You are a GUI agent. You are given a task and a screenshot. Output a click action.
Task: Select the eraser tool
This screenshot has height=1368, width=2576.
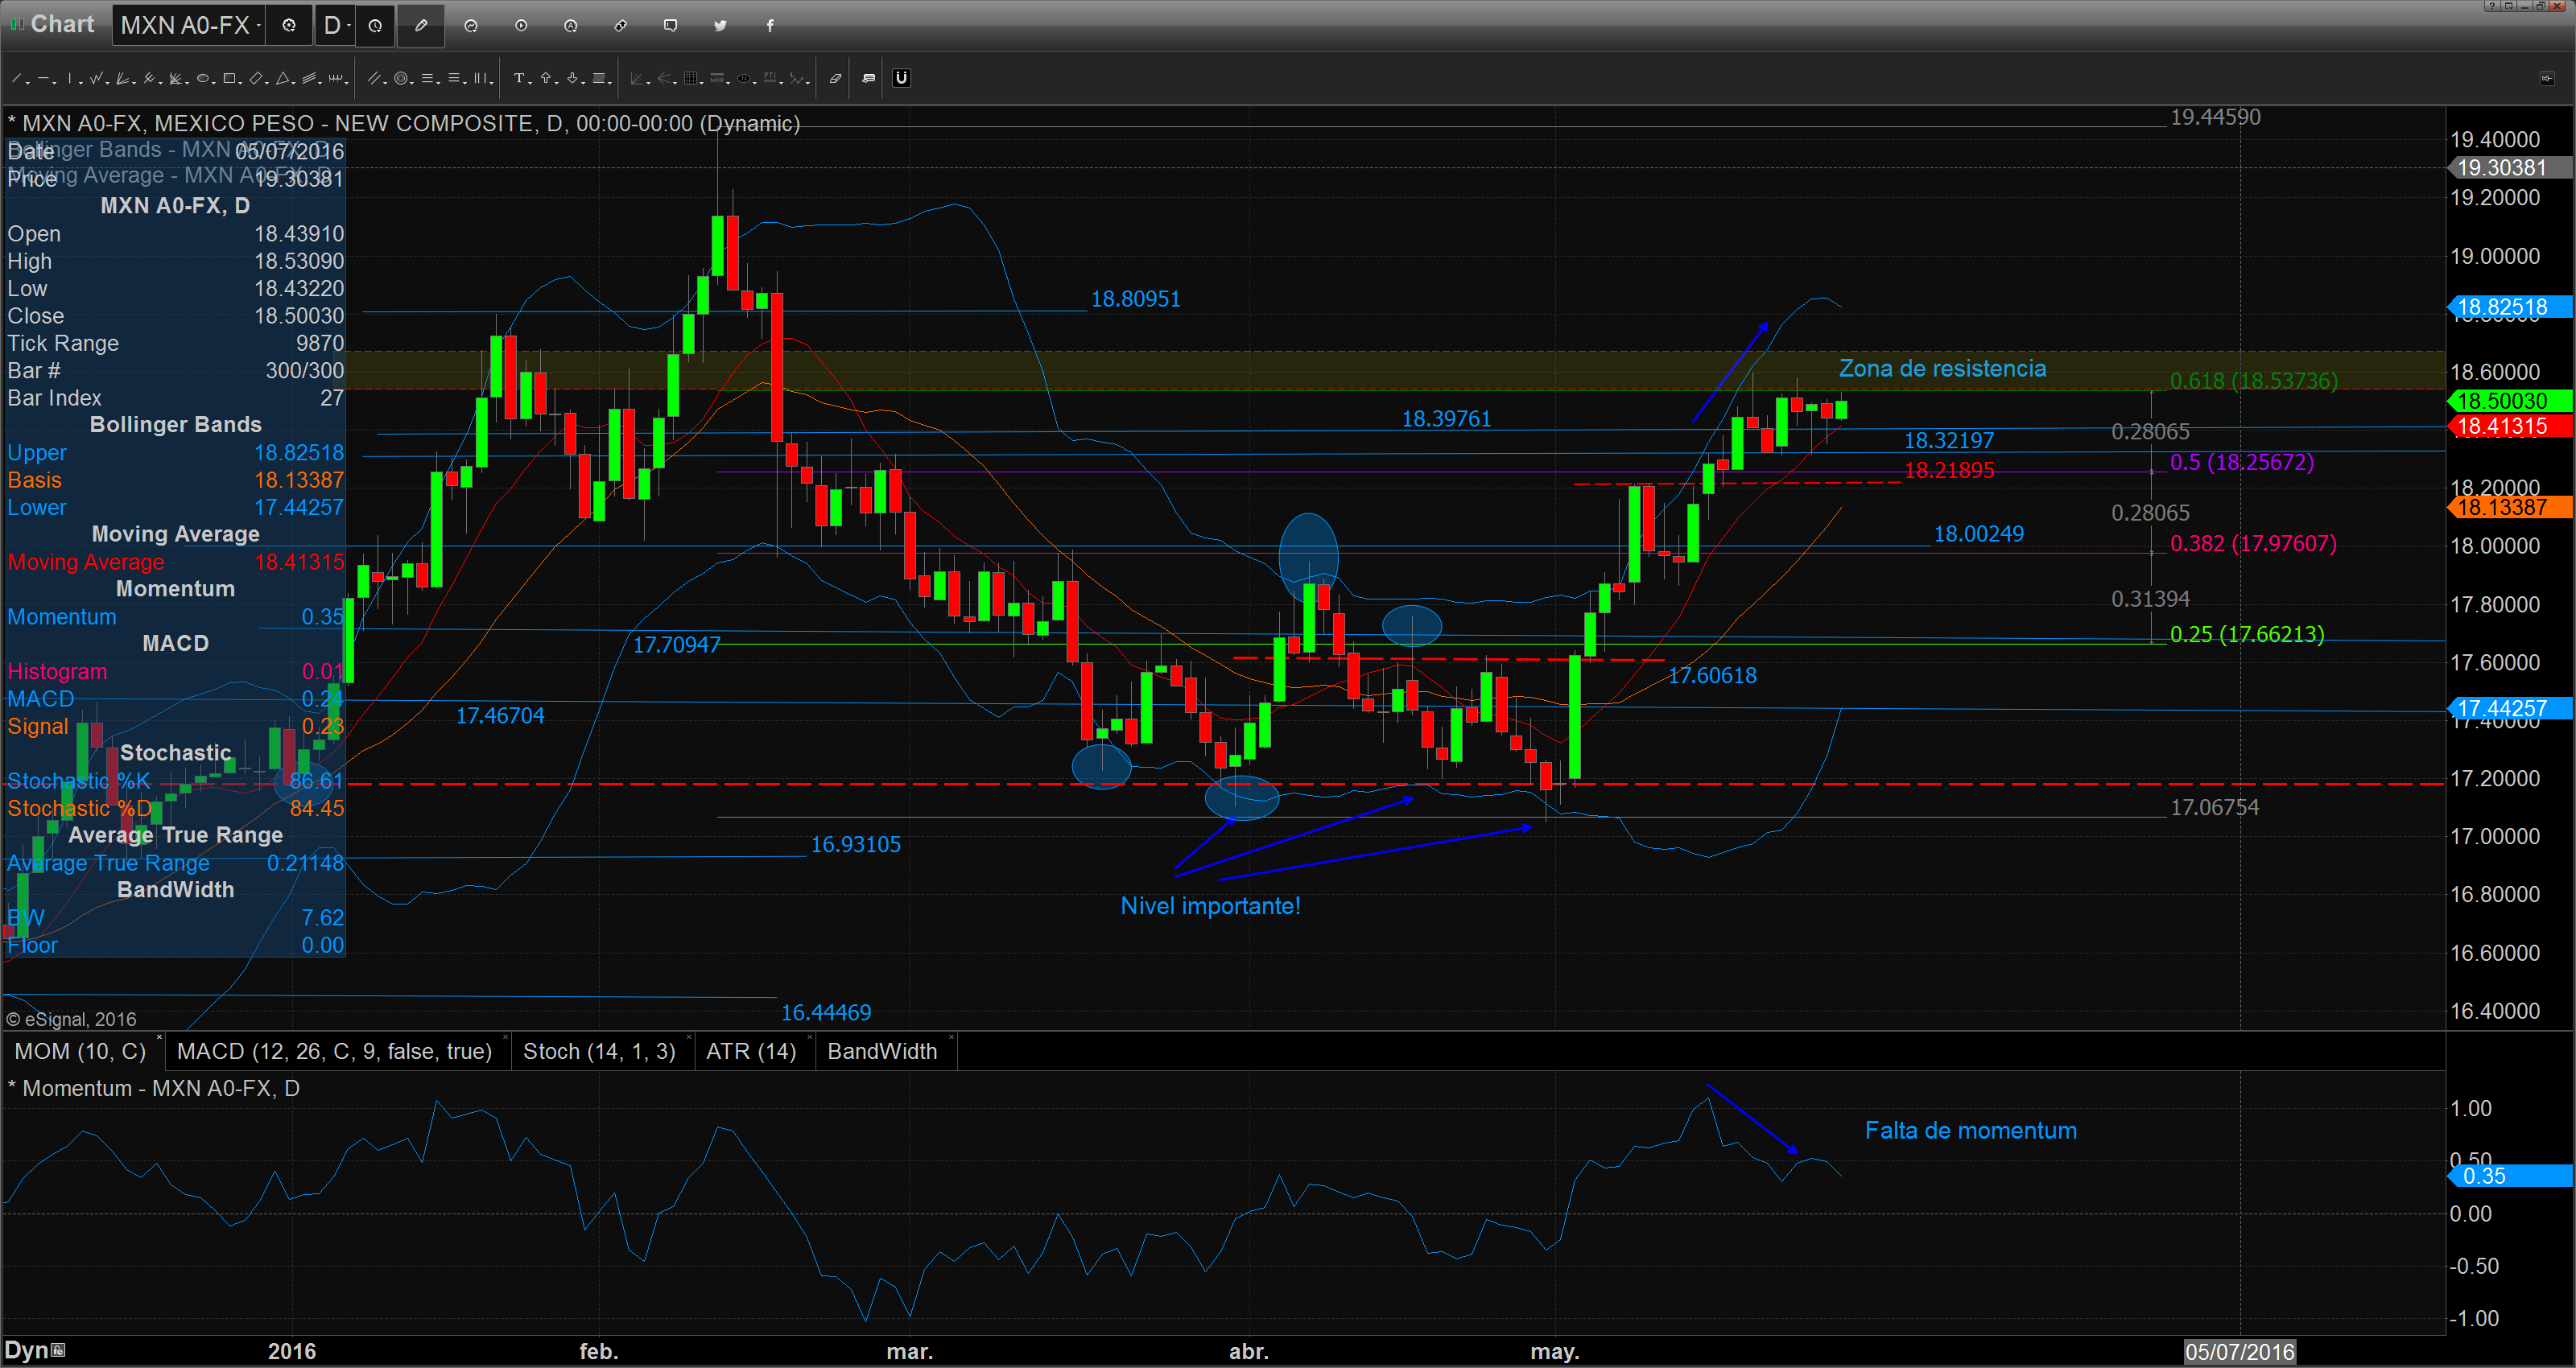(835, 78)
